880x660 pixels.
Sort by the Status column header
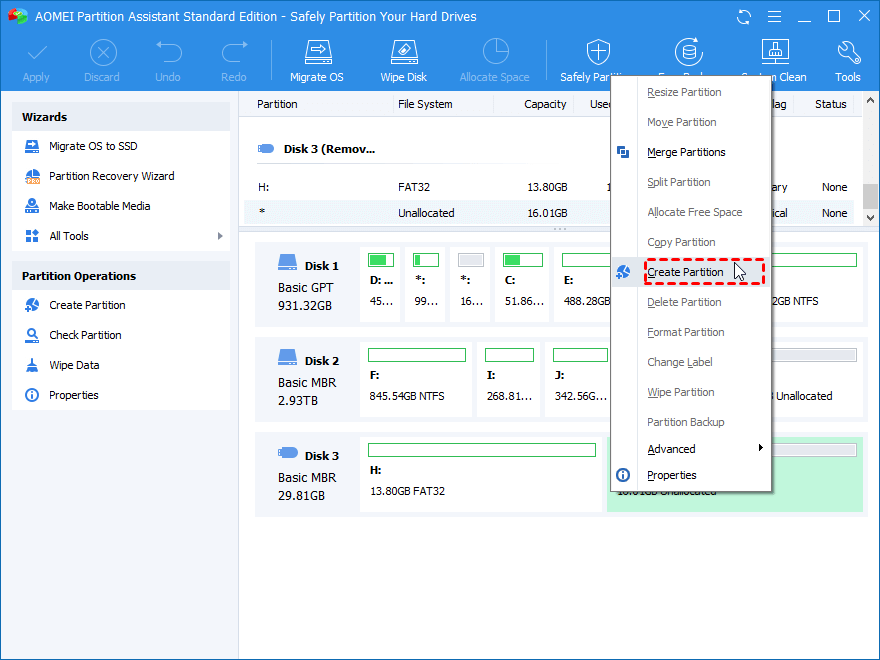829,104
